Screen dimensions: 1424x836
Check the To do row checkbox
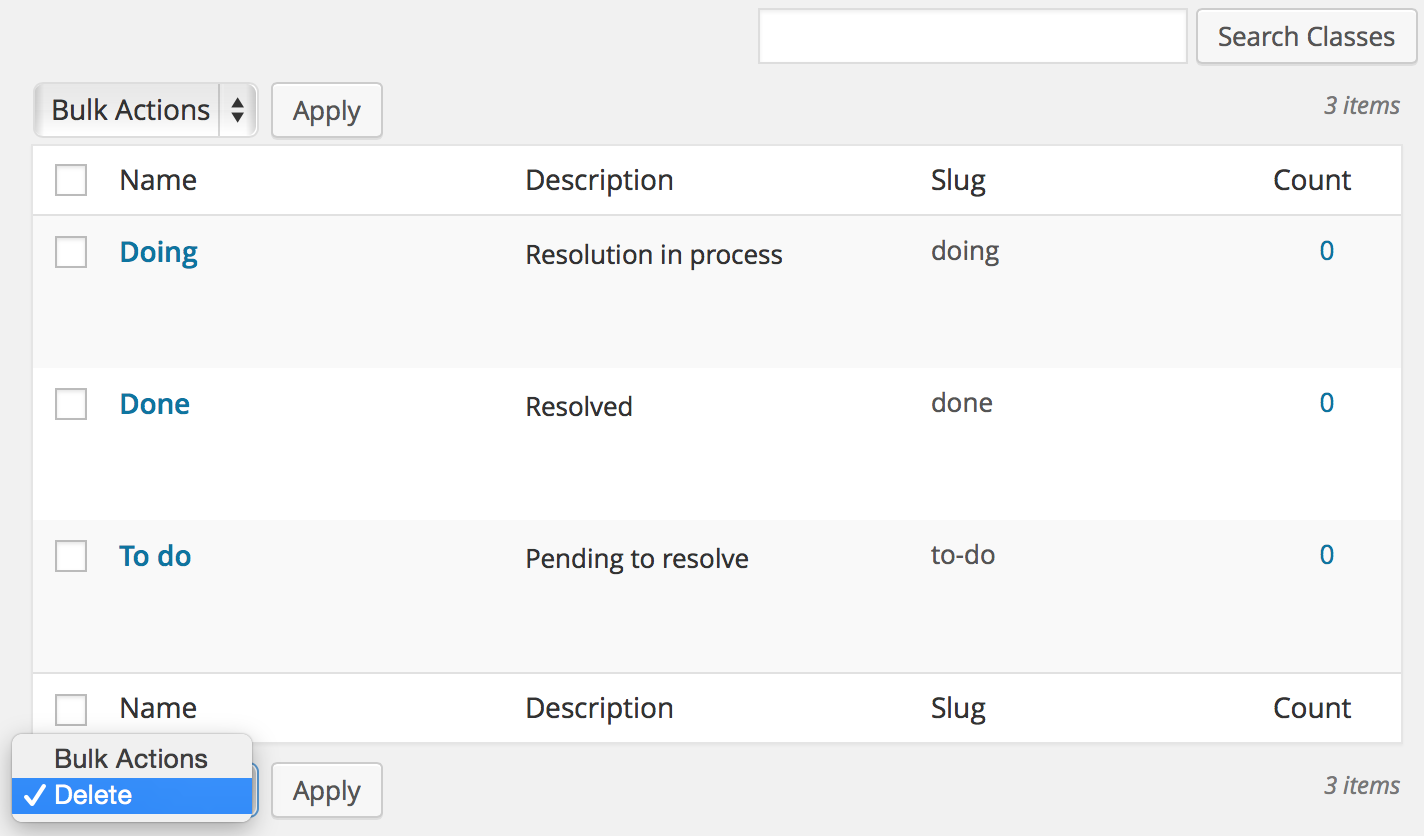coord(71,556)
